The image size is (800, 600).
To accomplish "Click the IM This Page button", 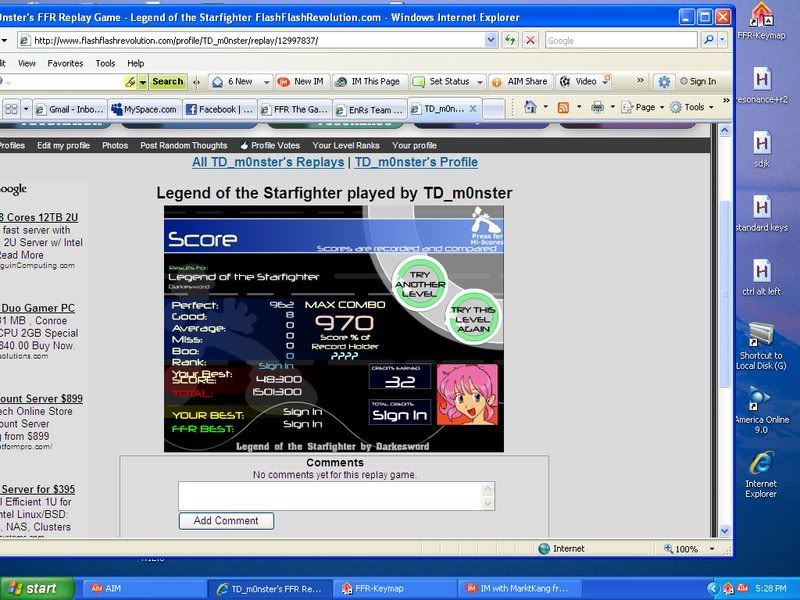I will [368, 82].
